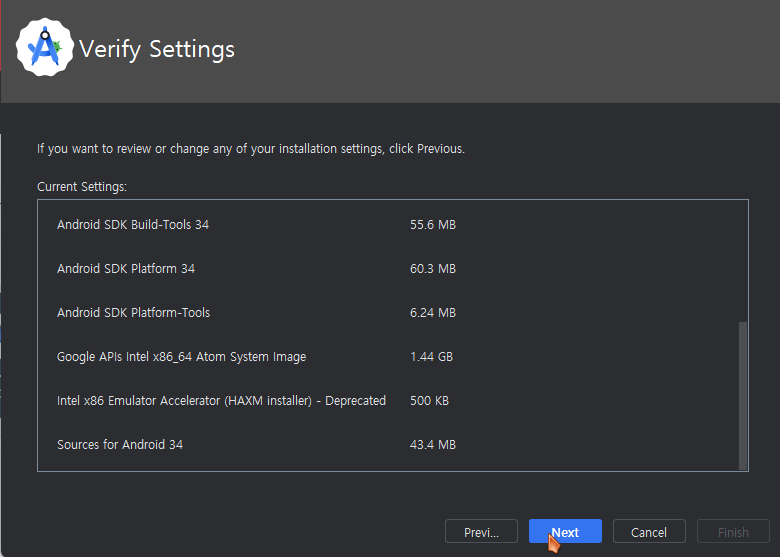
Task: Cancel the setup wizard
Action: point(649,532)
